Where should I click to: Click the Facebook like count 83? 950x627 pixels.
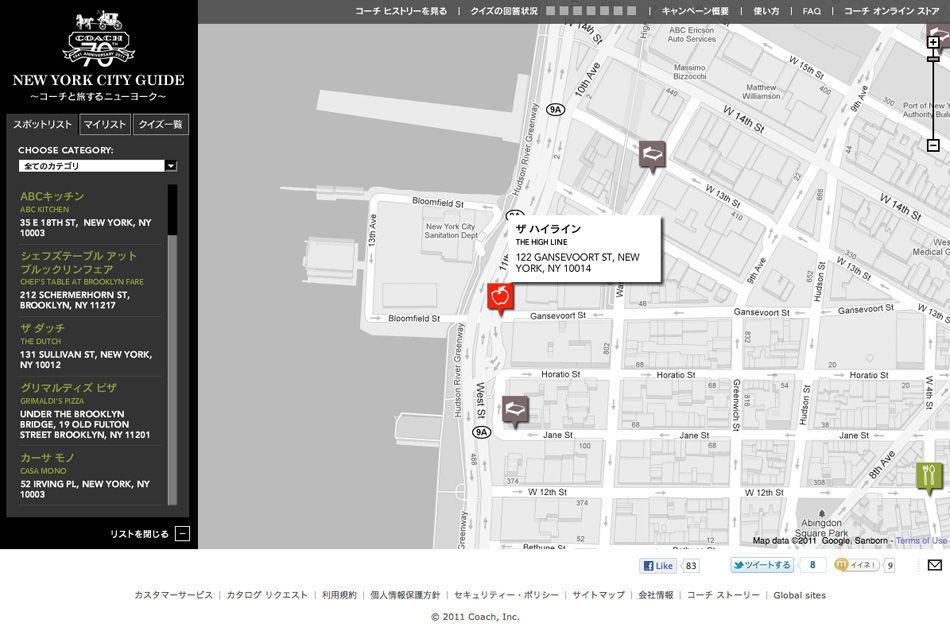tap(691, 566)
